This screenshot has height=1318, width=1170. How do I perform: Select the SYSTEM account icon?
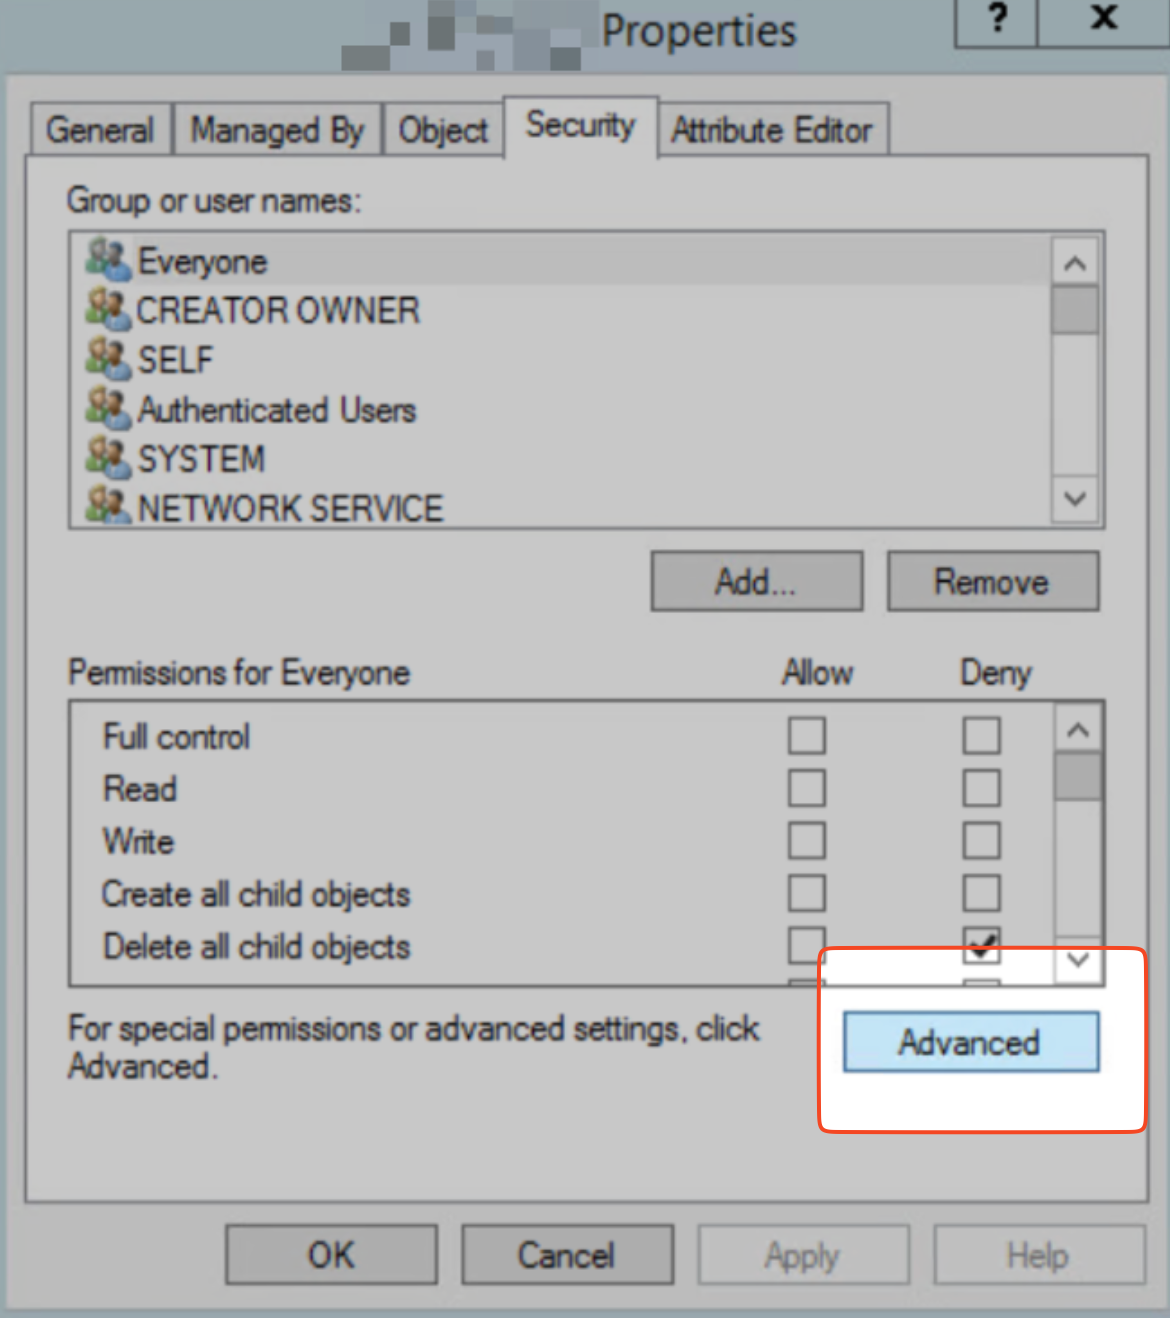[108, 458]
